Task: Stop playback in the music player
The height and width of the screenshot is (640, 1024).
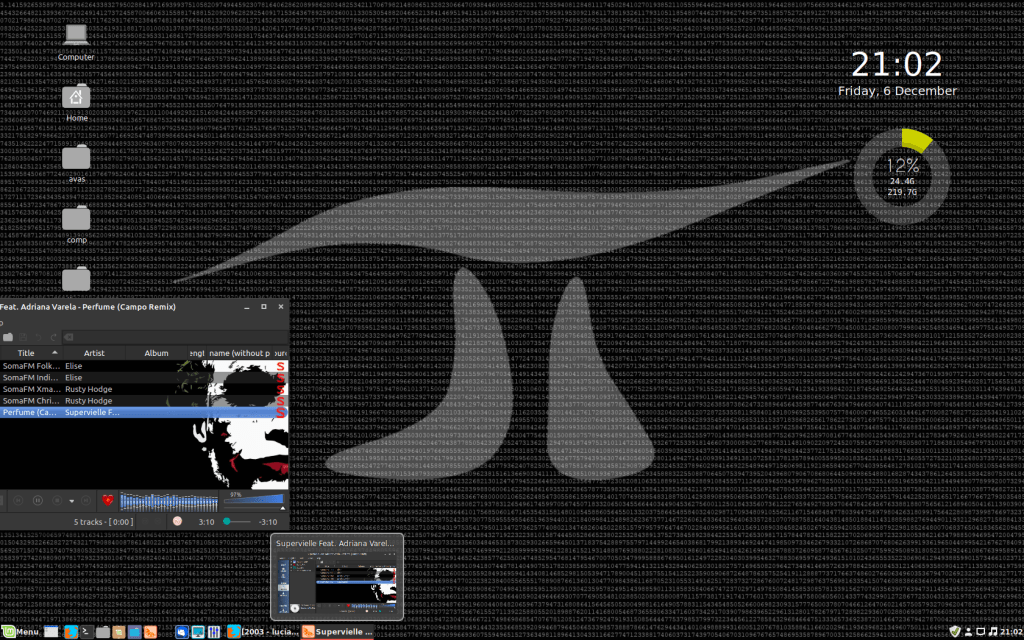Action: tap(56, 500)
